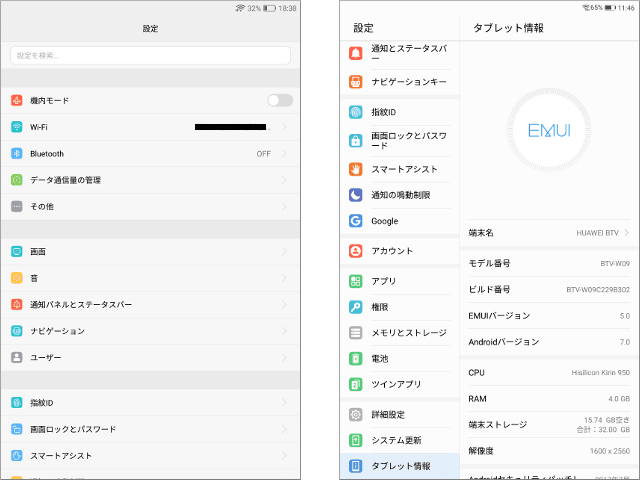Tap the ビルド番号 row

[549, 289]
